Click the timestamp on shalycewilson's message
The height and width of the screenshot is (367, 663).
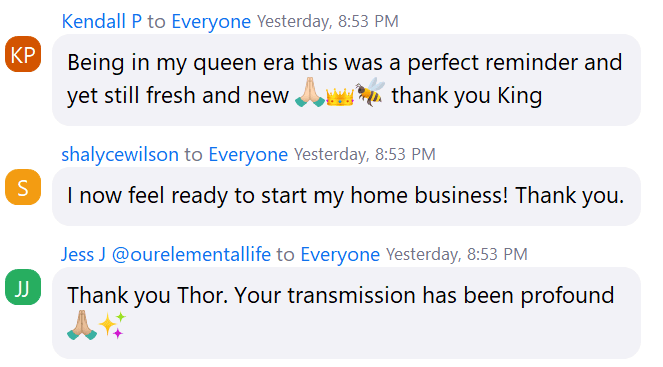(364, 154)
